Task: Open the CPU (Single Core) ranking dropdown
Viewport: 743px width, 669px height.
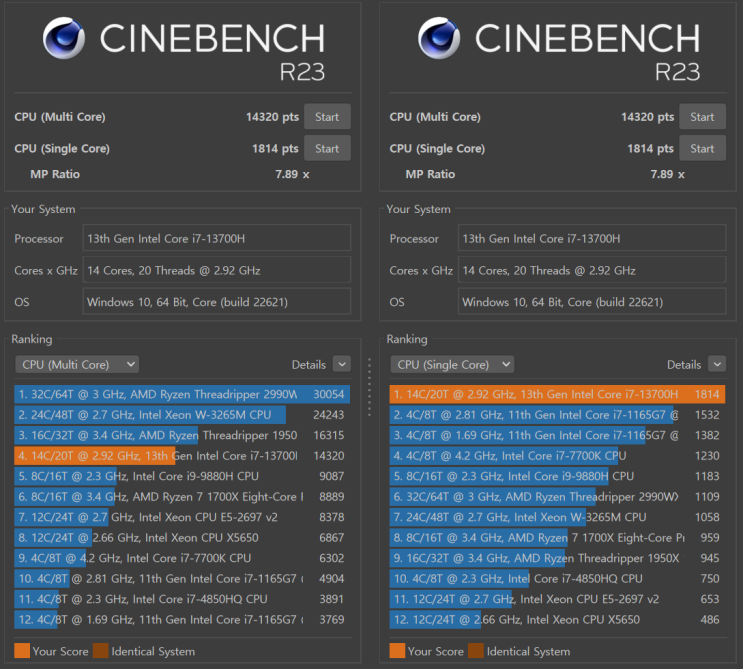Action: 452,365
